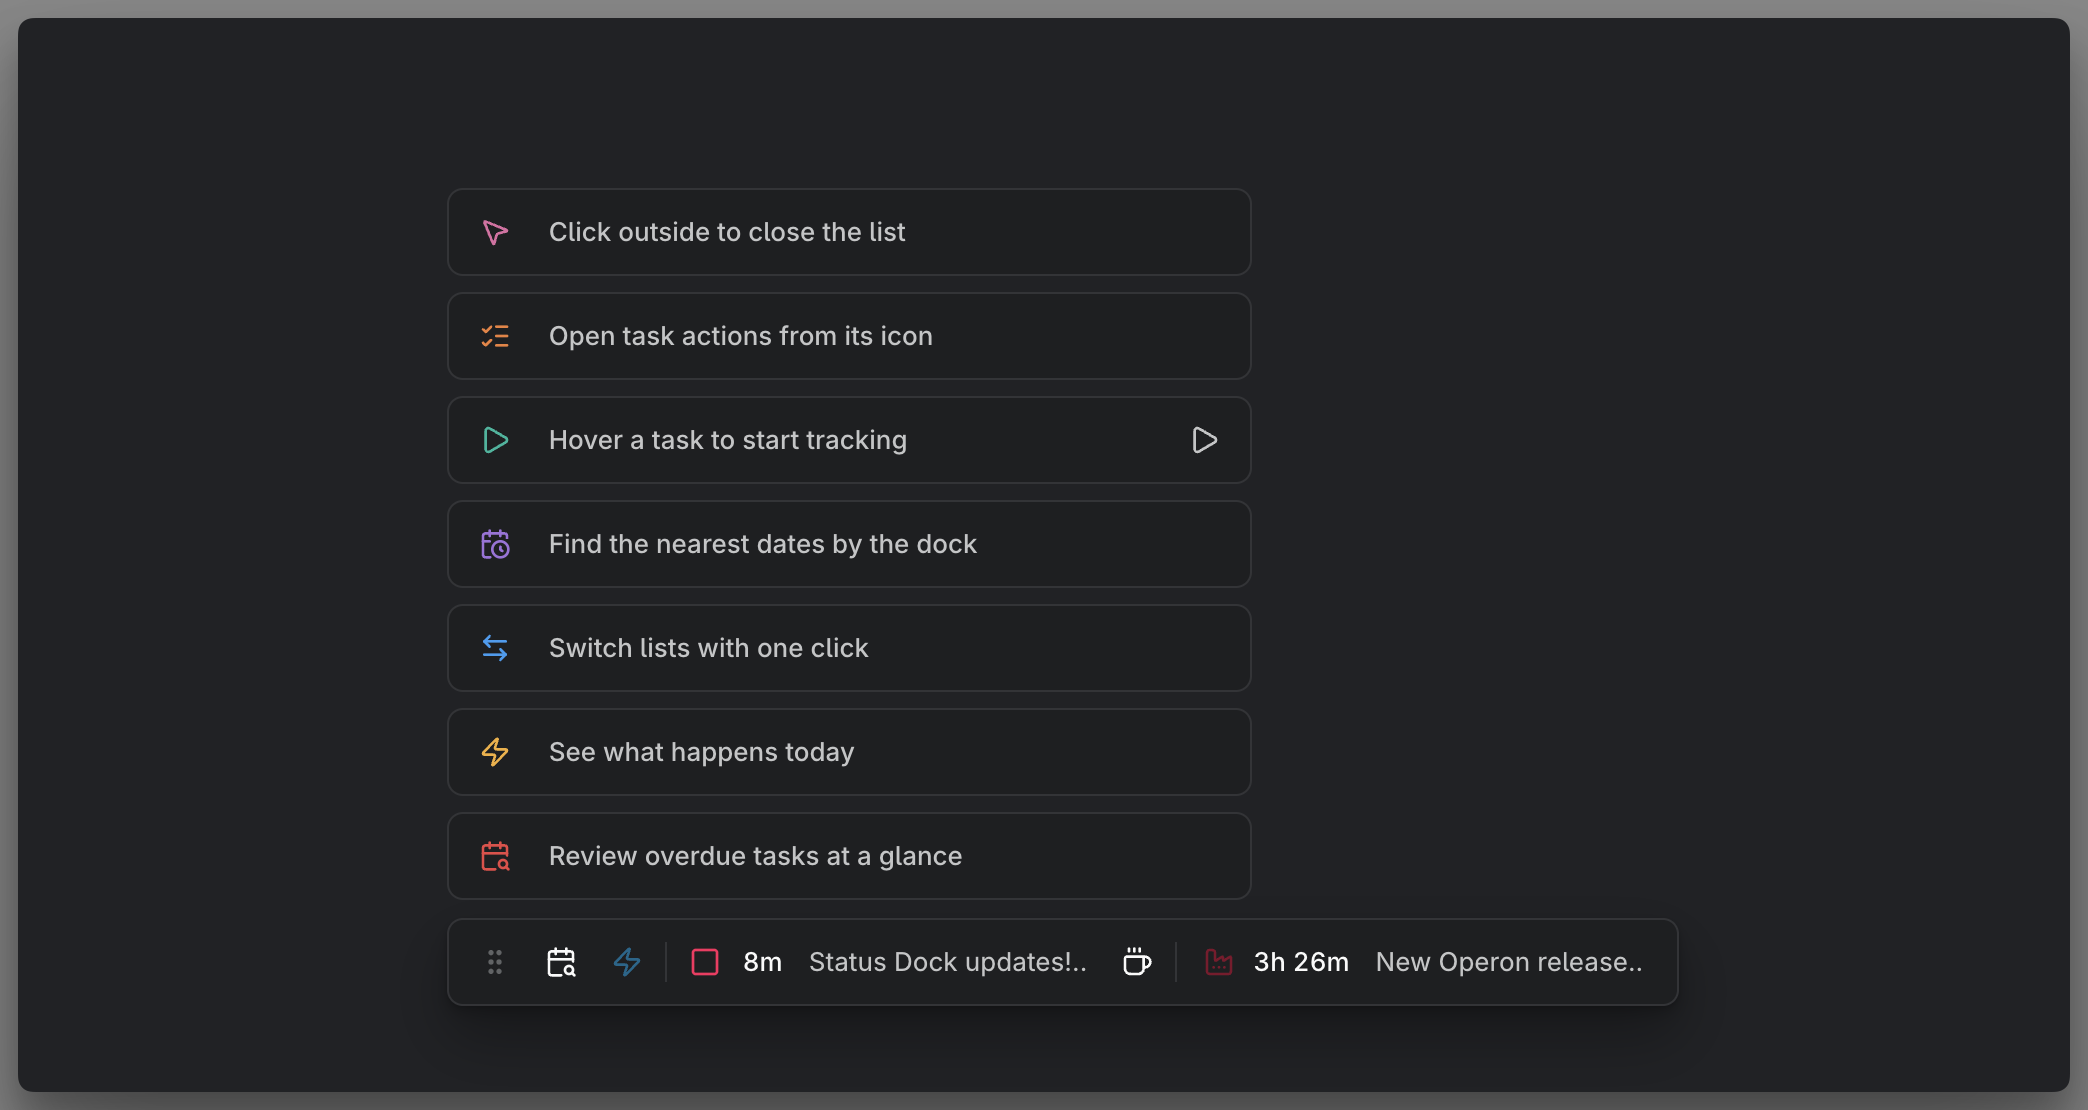
Task: Click the Status Dock updates!.. task in the dock
Action: (x=947, y=962)
